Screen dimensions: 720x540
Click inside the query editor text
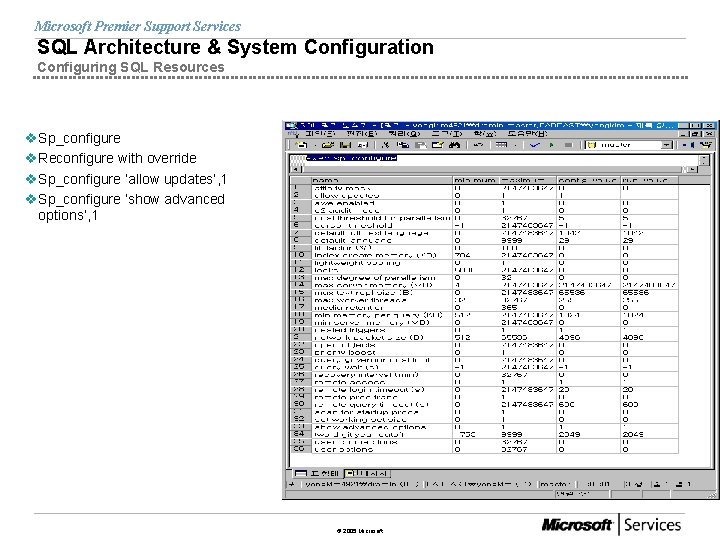352,158
